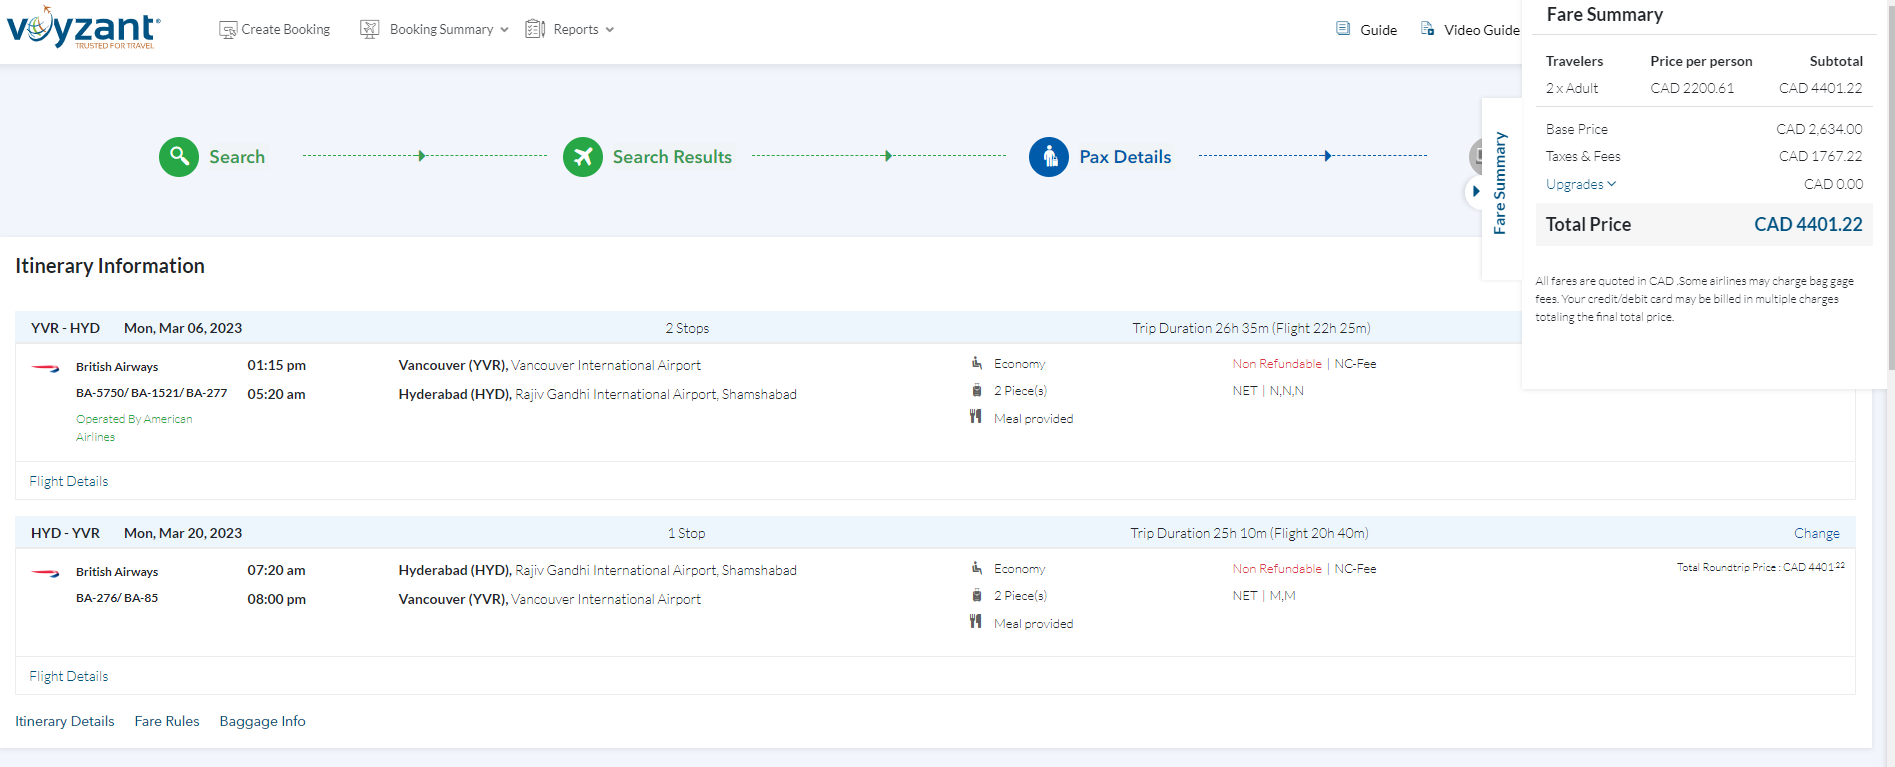Click the Create Booking icon
This screenshot has width=1895, height=767.
tap(228, 30)
